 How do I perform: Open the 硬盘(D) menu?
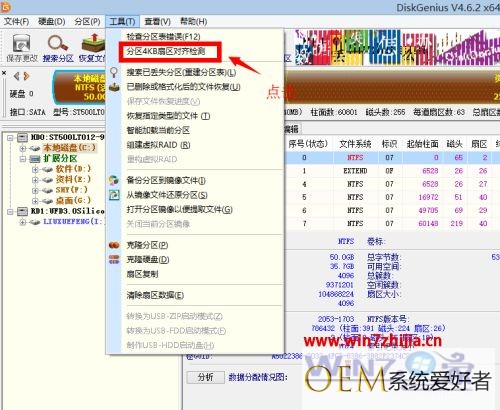coord(52,22)
